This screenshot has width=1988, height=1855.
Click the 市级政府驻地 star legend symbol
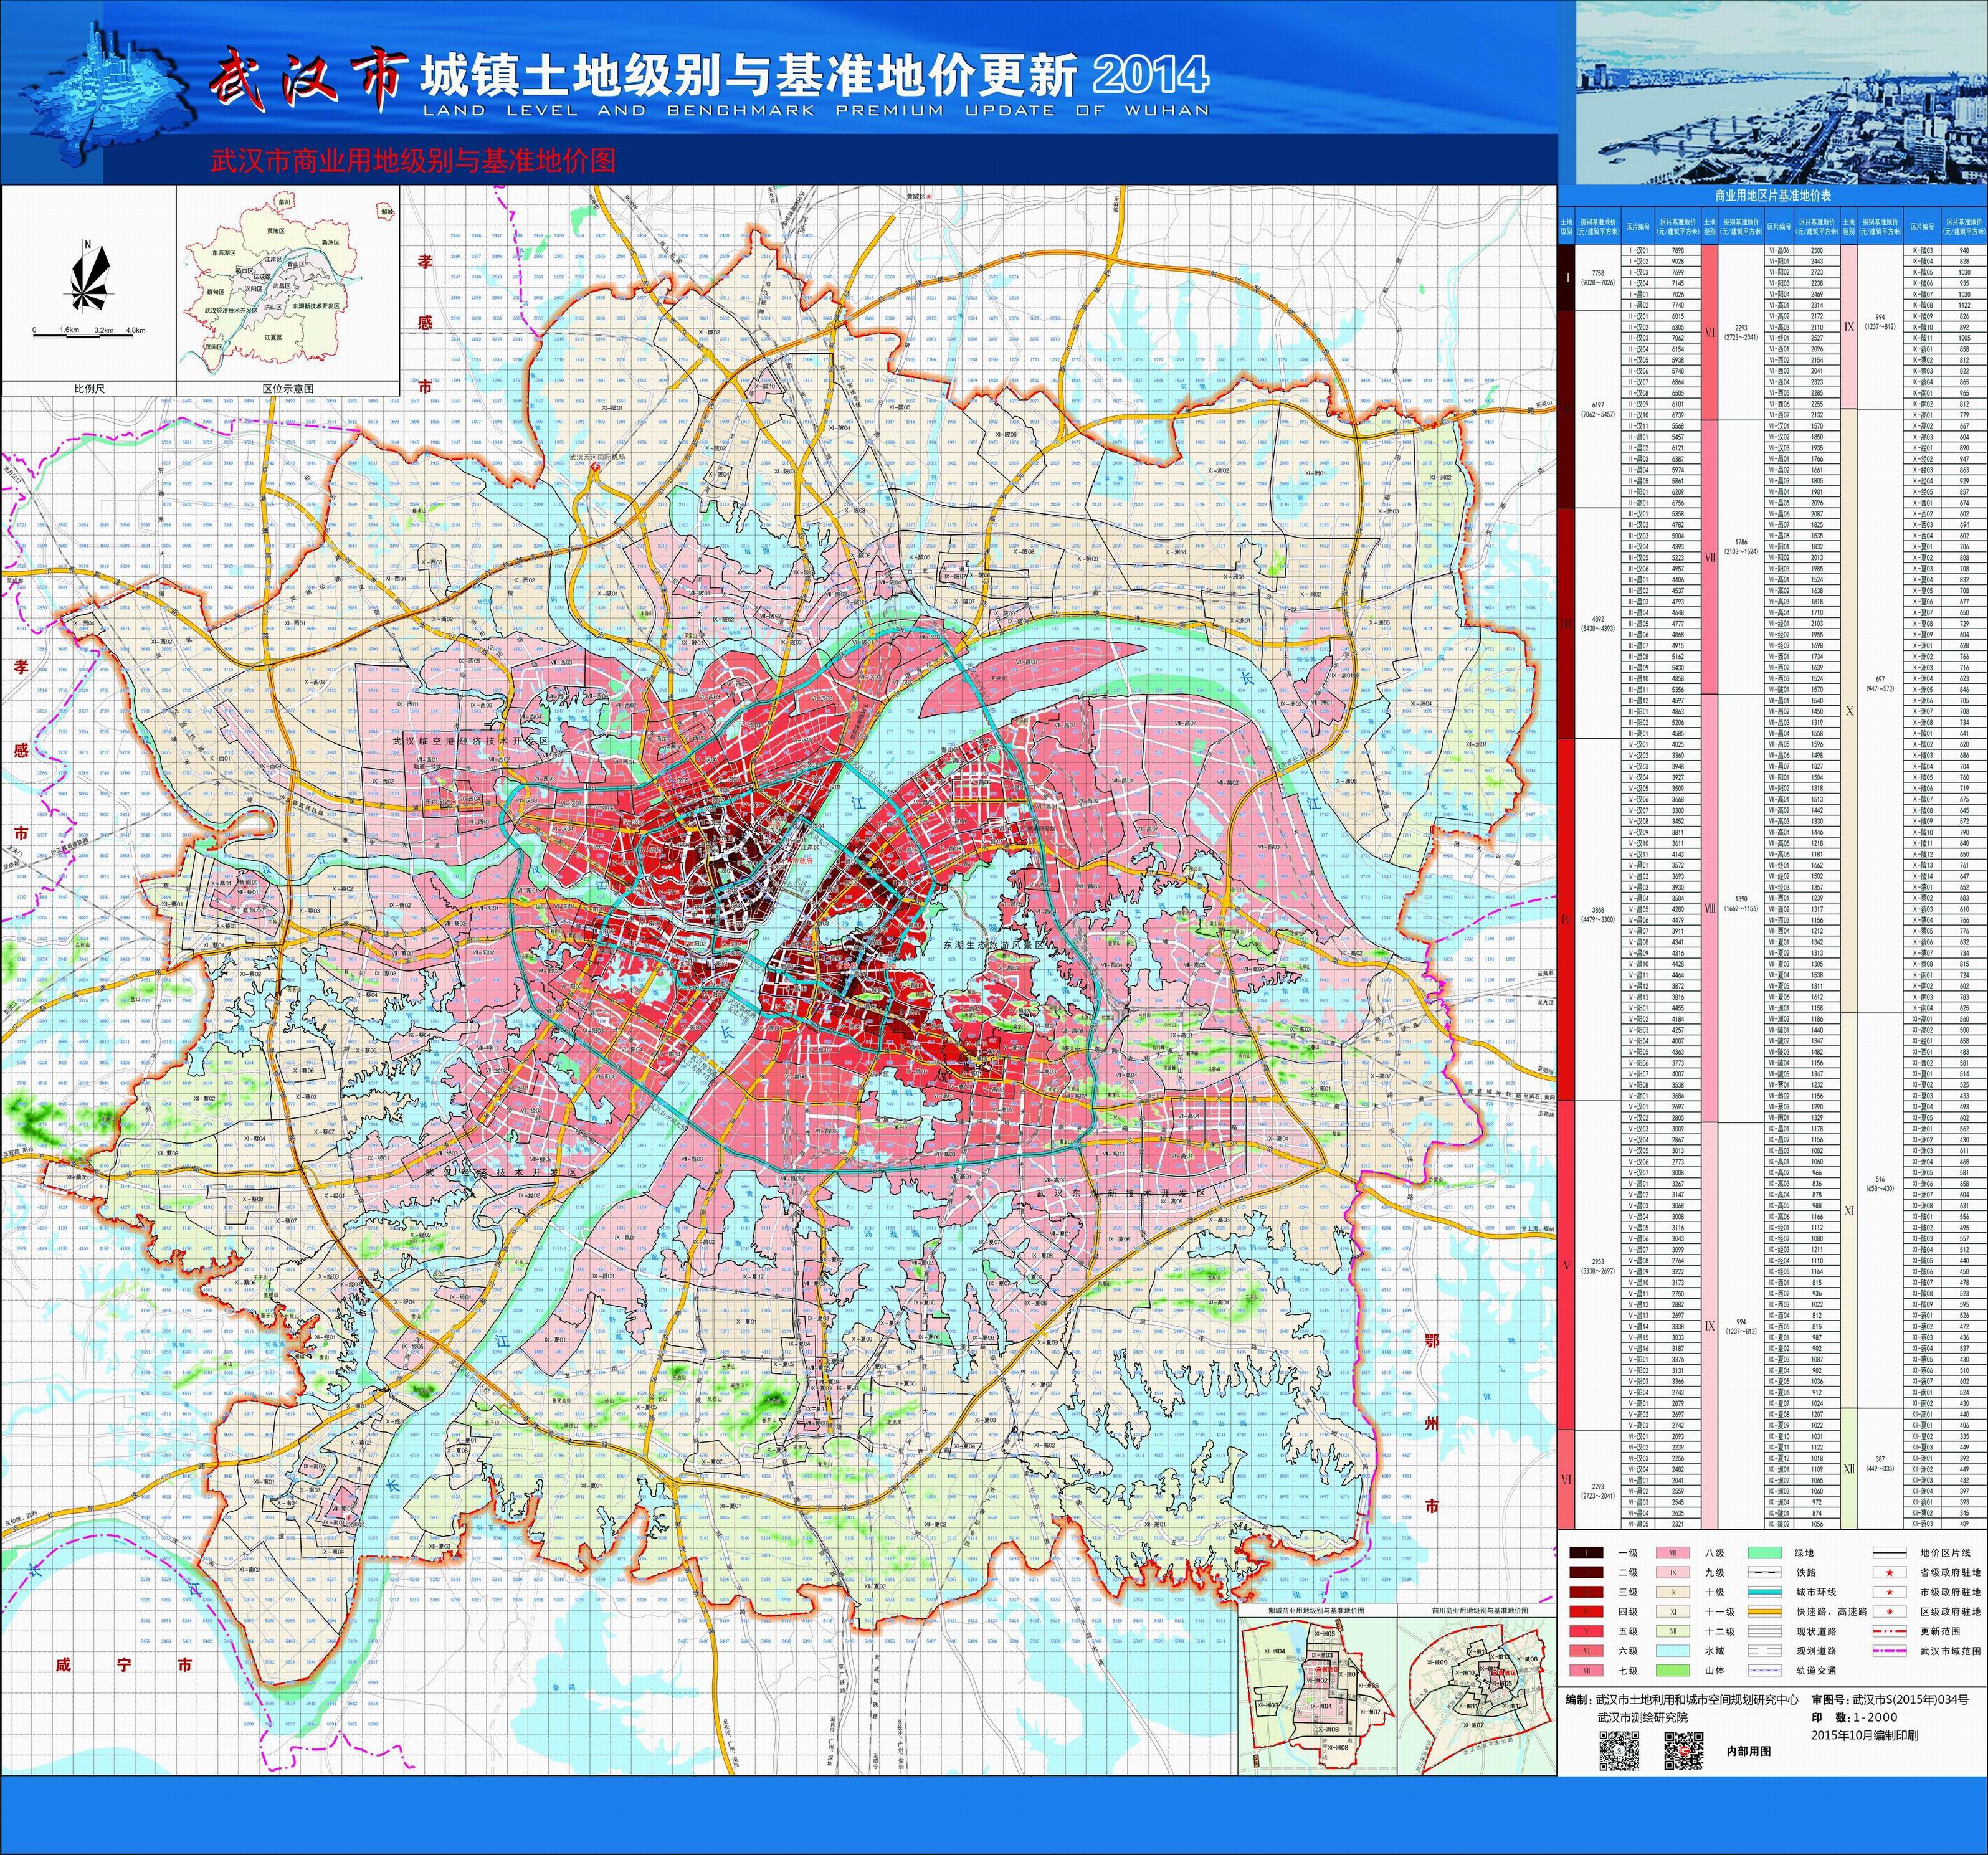(x=1890, y=1592)
